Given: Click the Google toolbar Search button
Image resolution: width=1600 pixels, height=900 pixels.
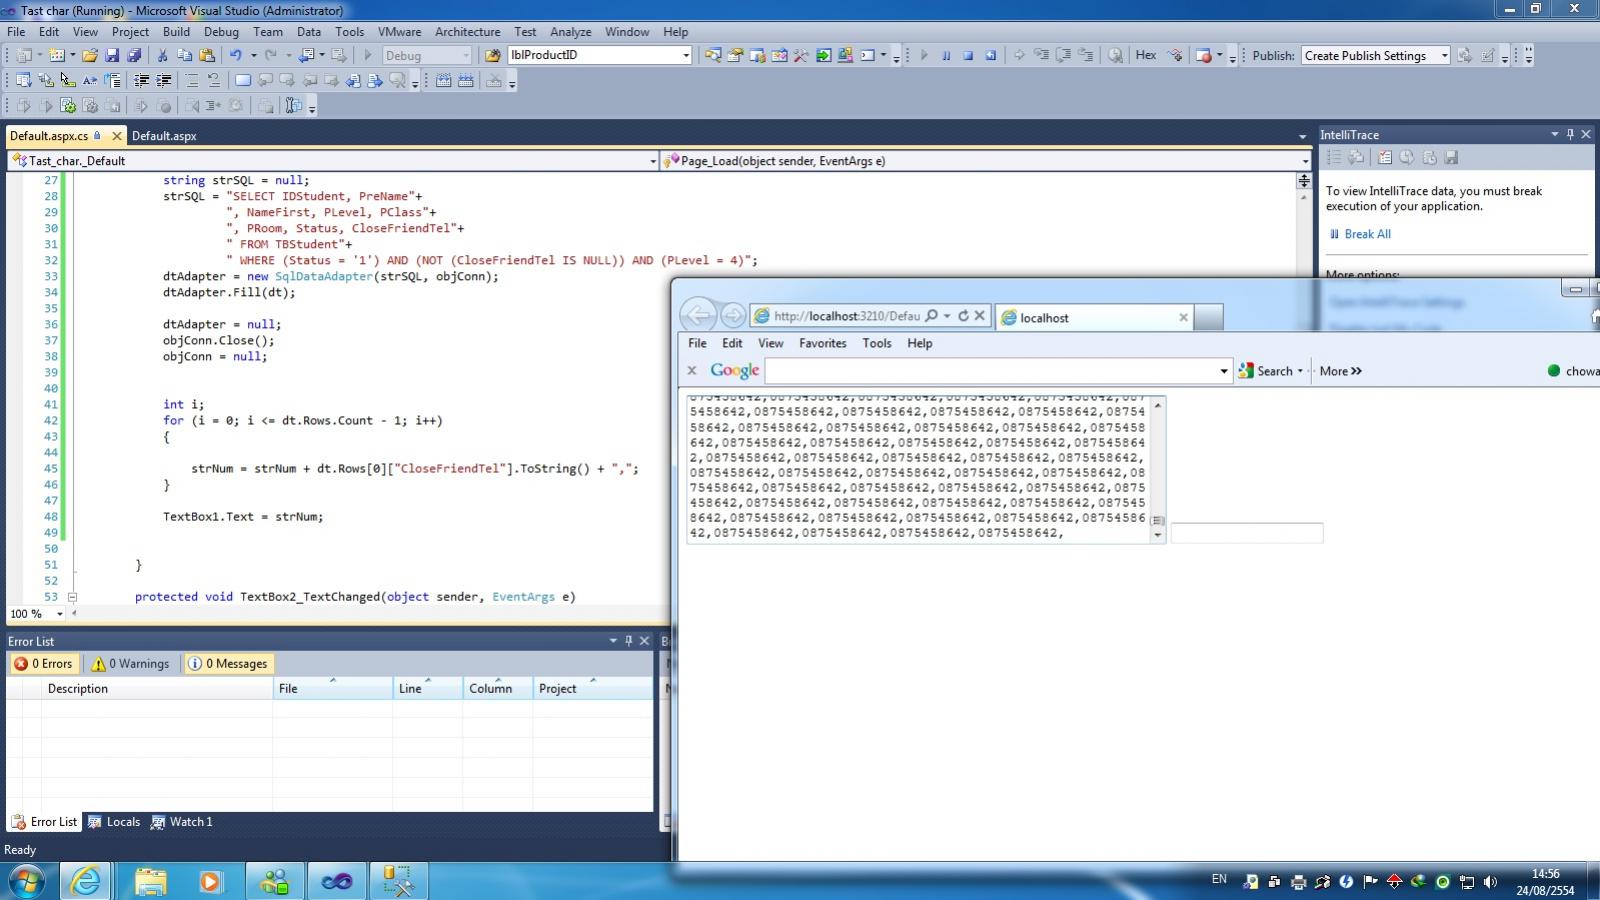Looking at the screenshot, I should click(1272, 371).
